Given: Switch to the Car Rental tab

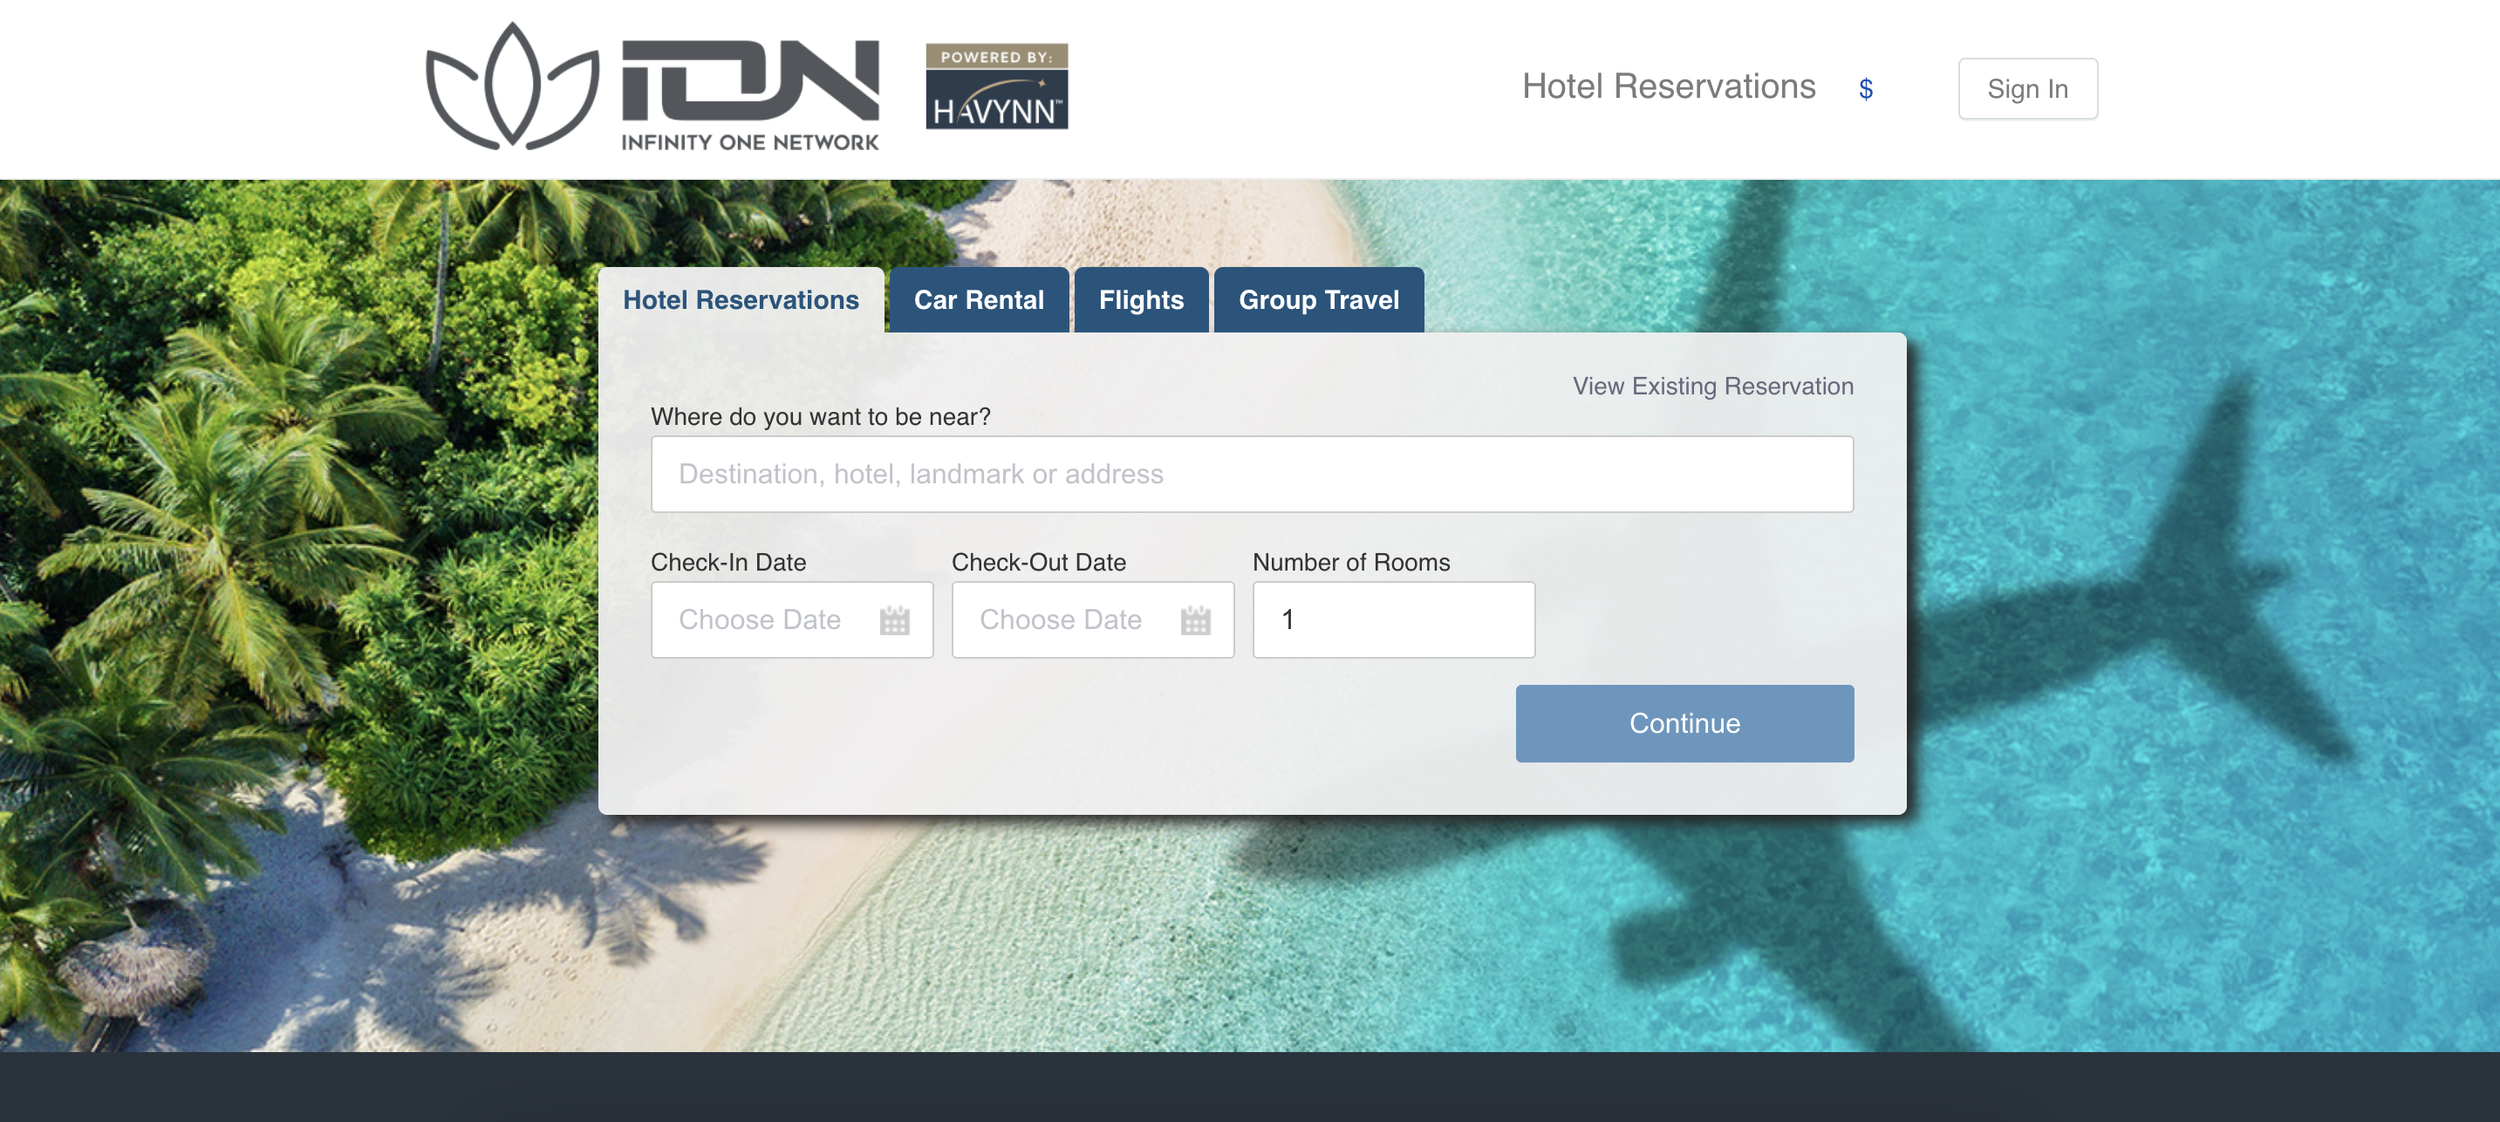Looking at the screenshot, I should click(x=978, y=300).
